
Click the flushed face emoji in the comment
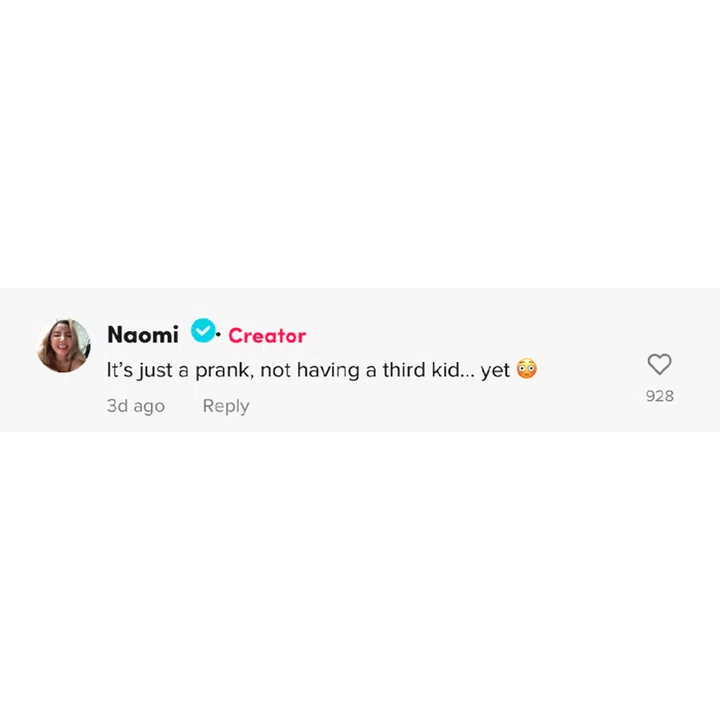click(x=527, y=370)
